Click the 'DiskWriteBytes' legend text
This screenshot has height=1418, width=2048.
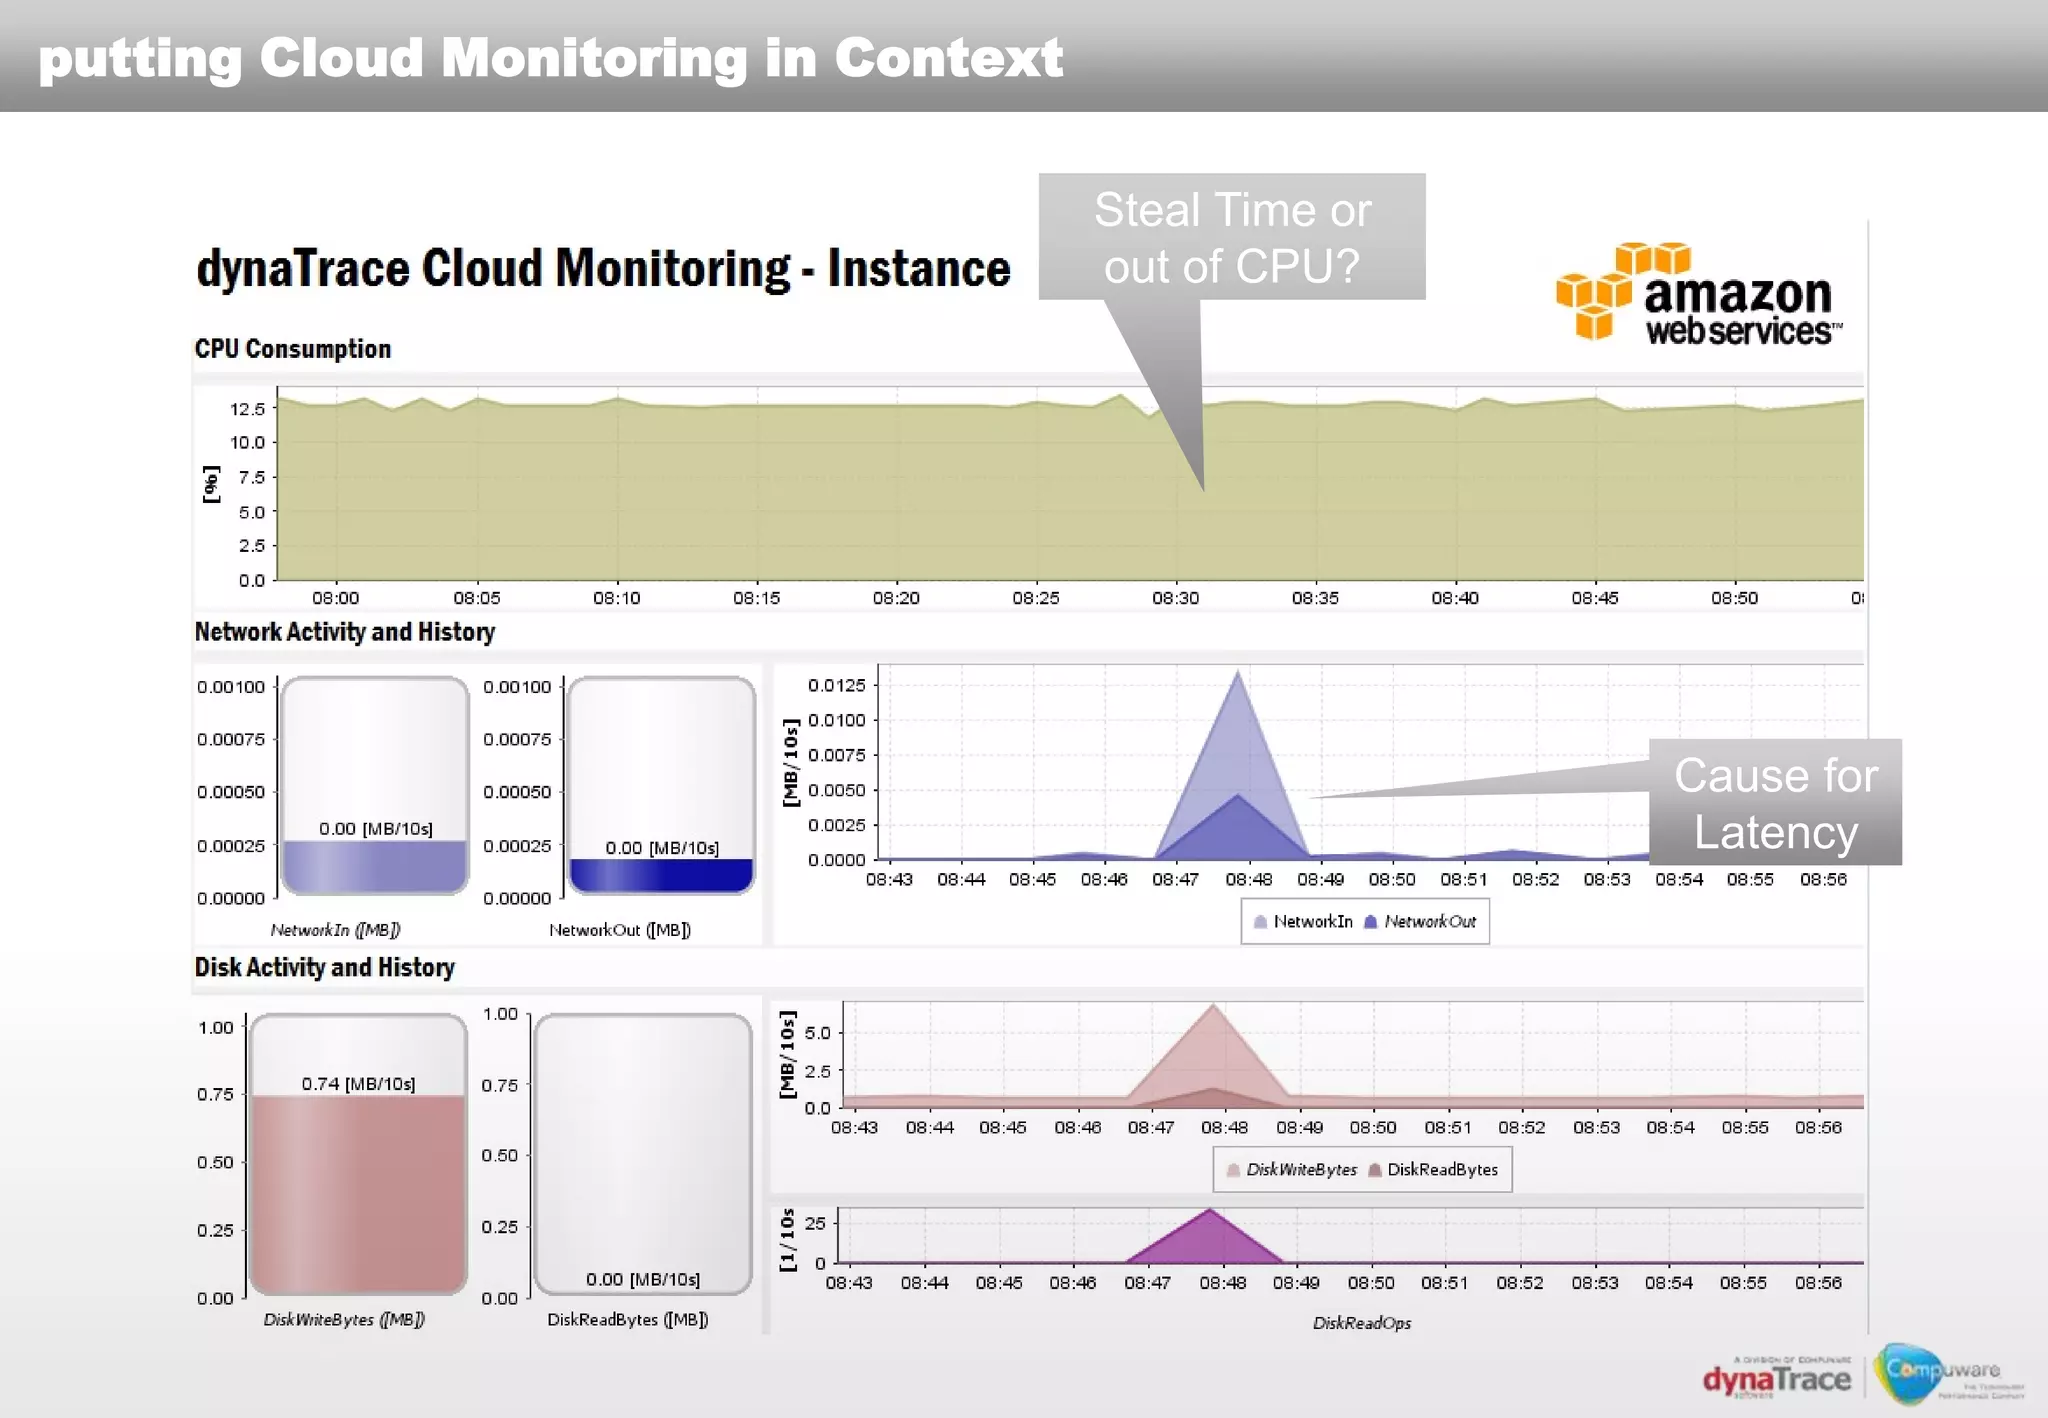point(1302,1170)
